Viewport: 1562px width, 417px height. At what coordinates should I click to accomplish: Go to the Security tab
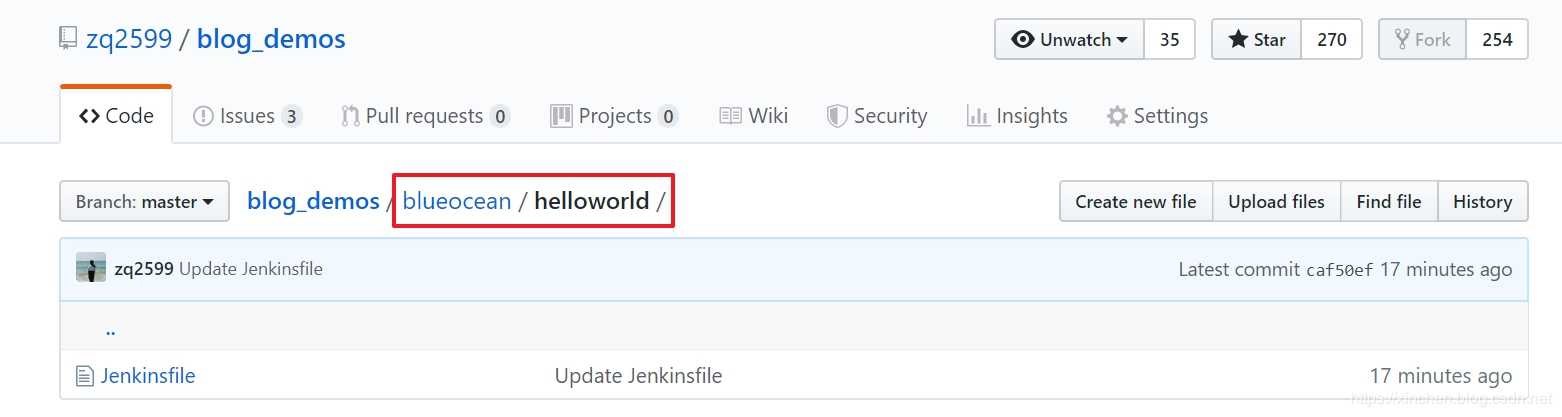pyautogui.click(x=877, y=116)
